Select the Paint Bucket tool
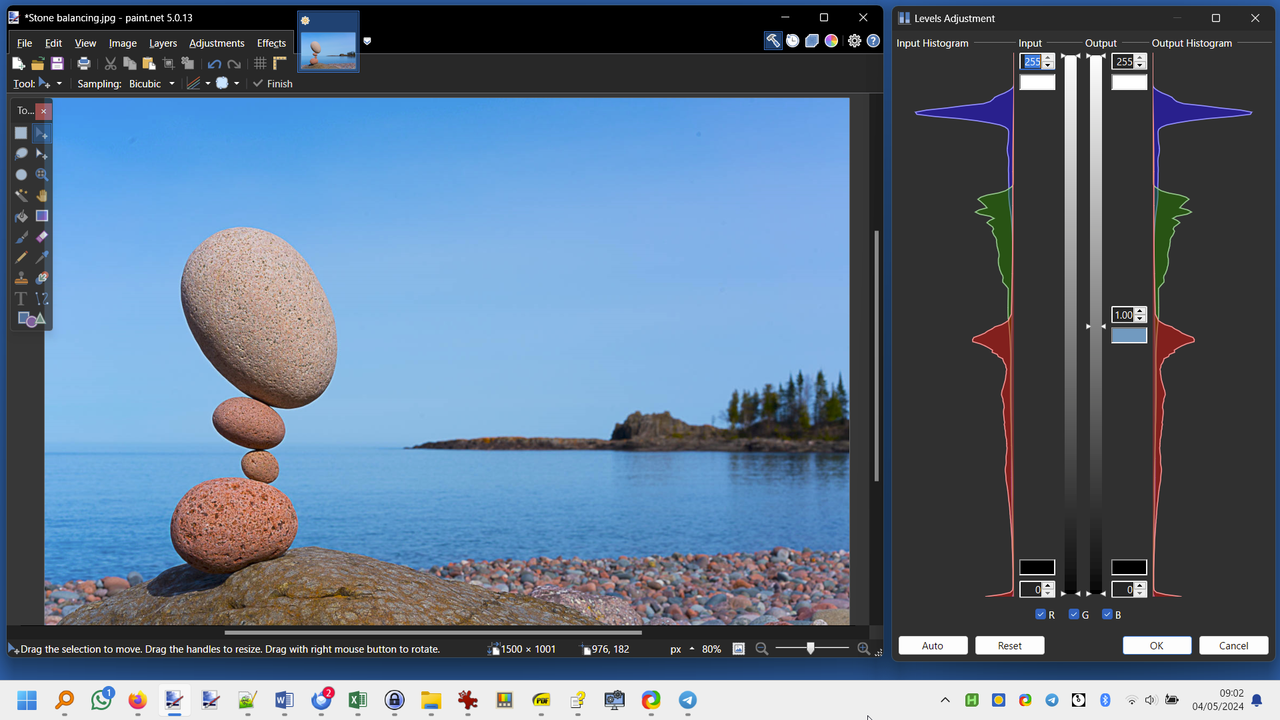This screenshot has height=720, width=1280. coord(21,215)
